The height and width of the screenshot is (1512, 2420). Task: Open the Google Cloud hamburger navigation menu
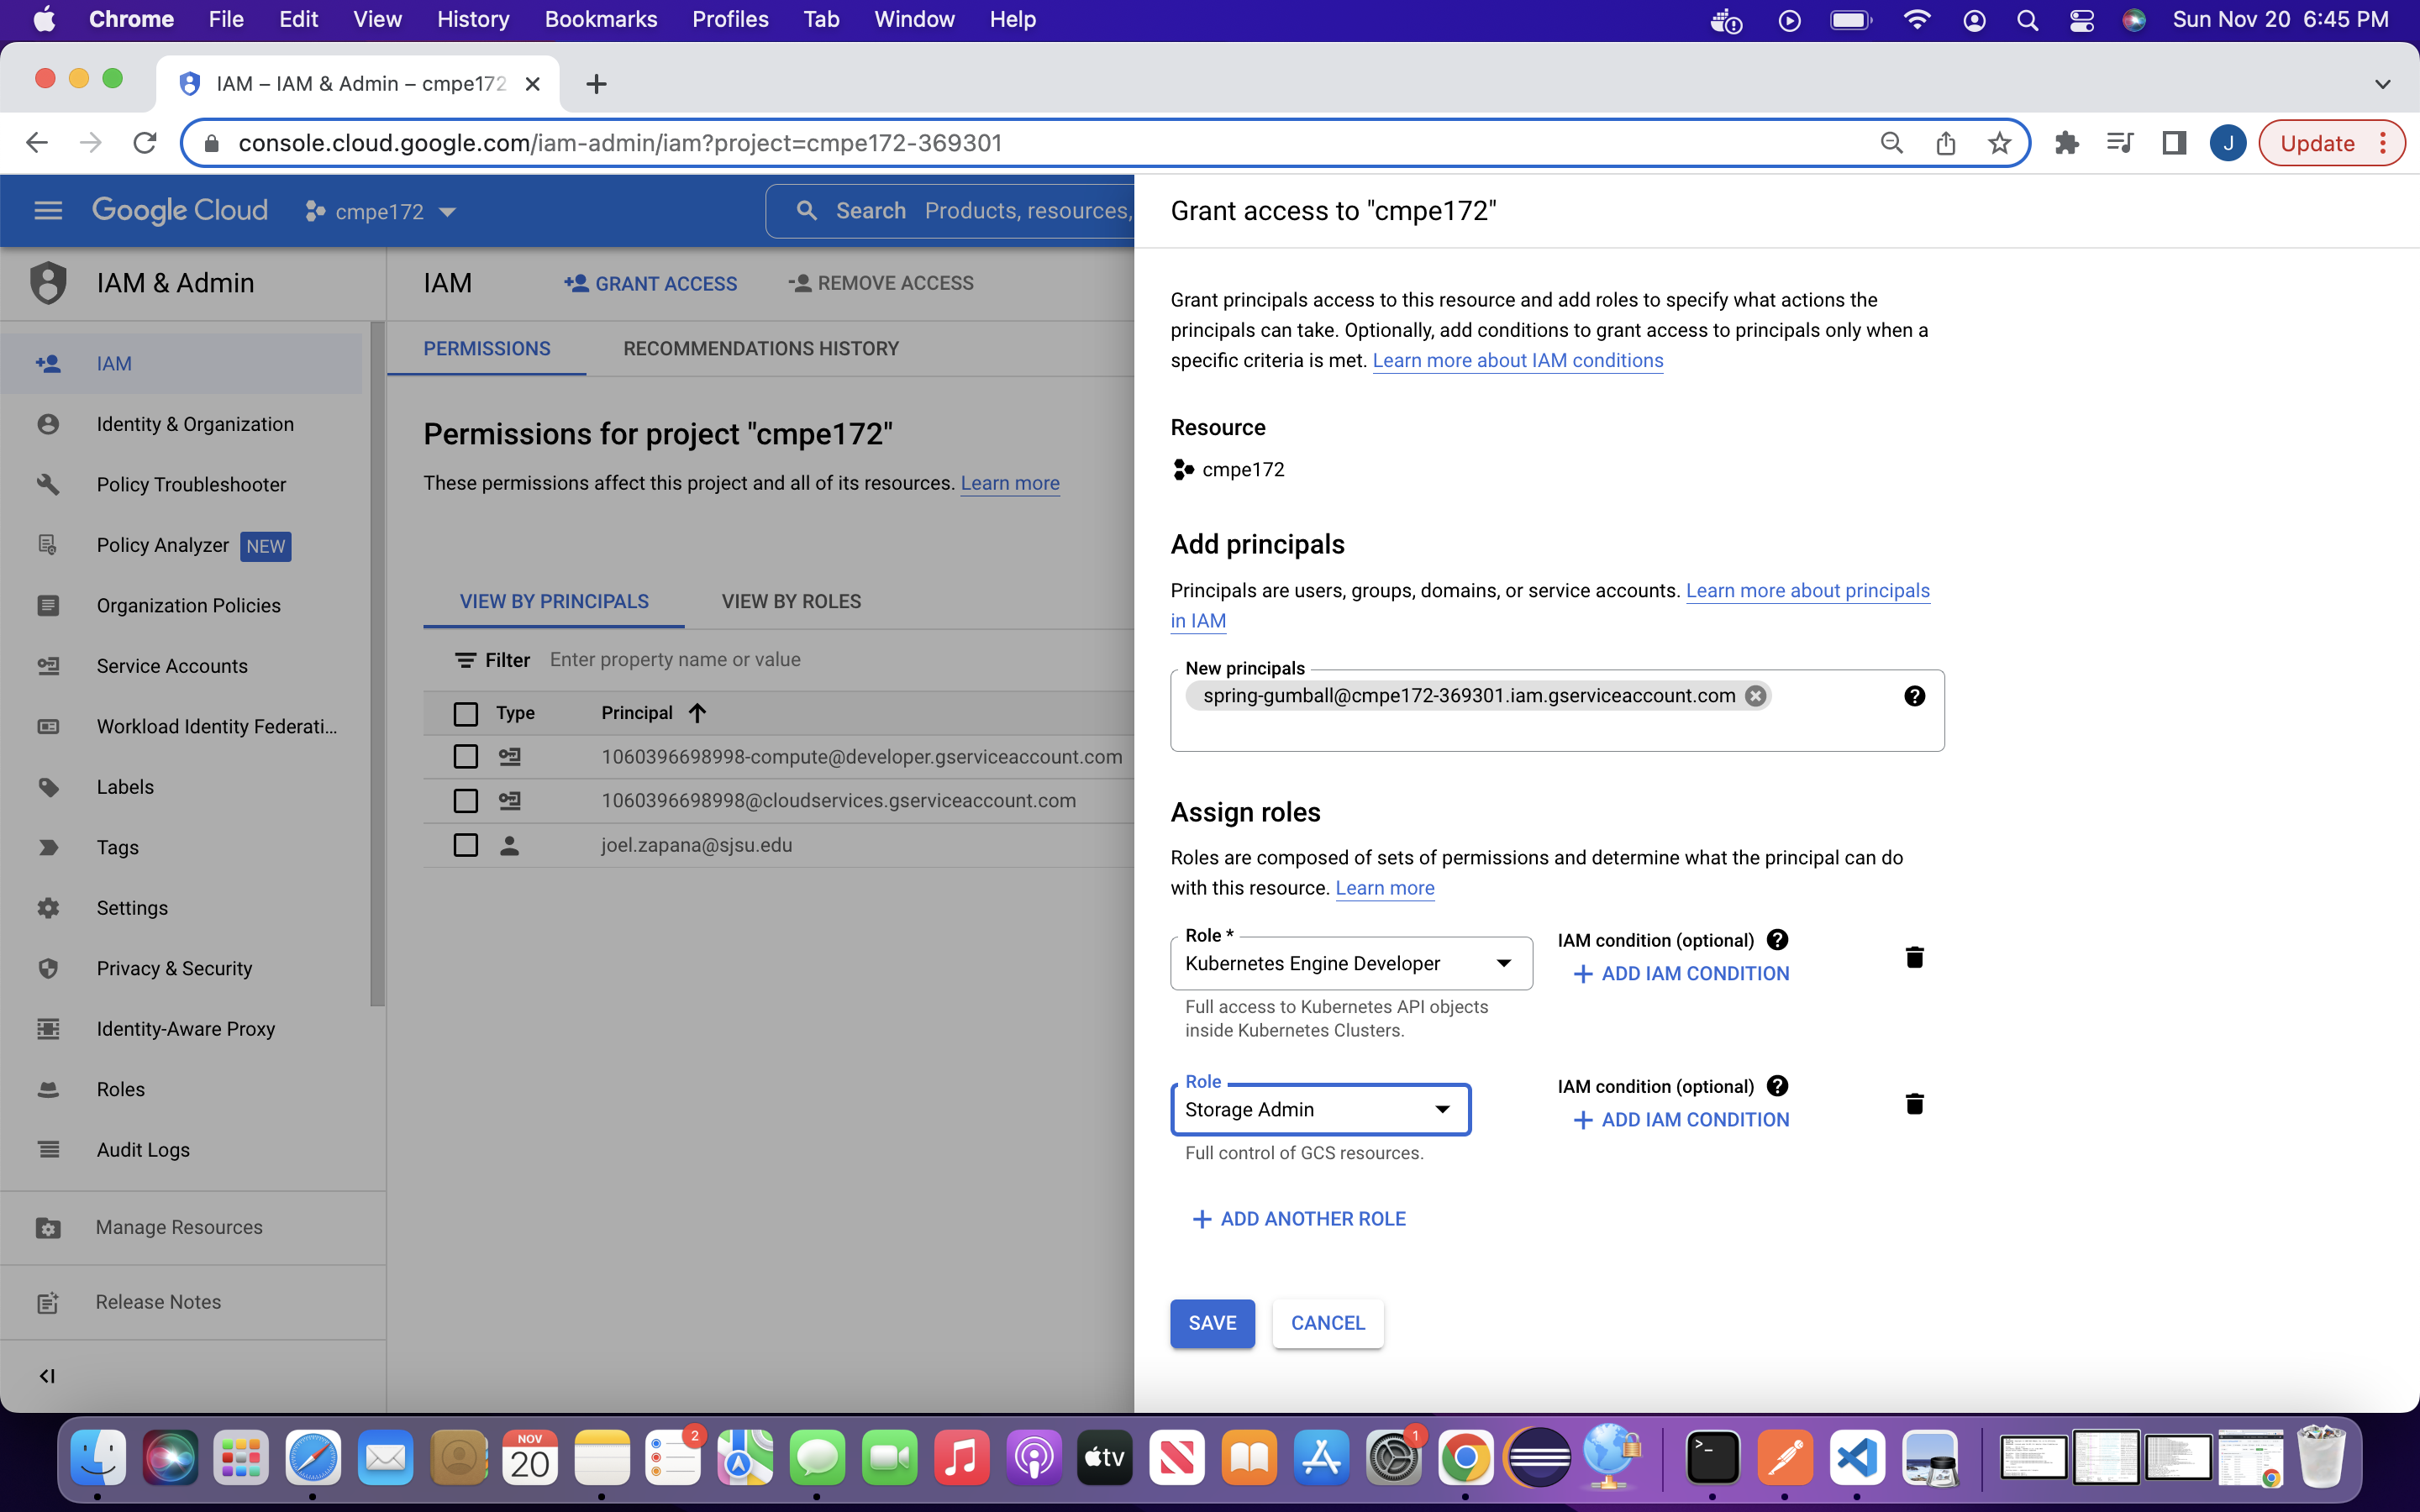[x=48, y=211]
